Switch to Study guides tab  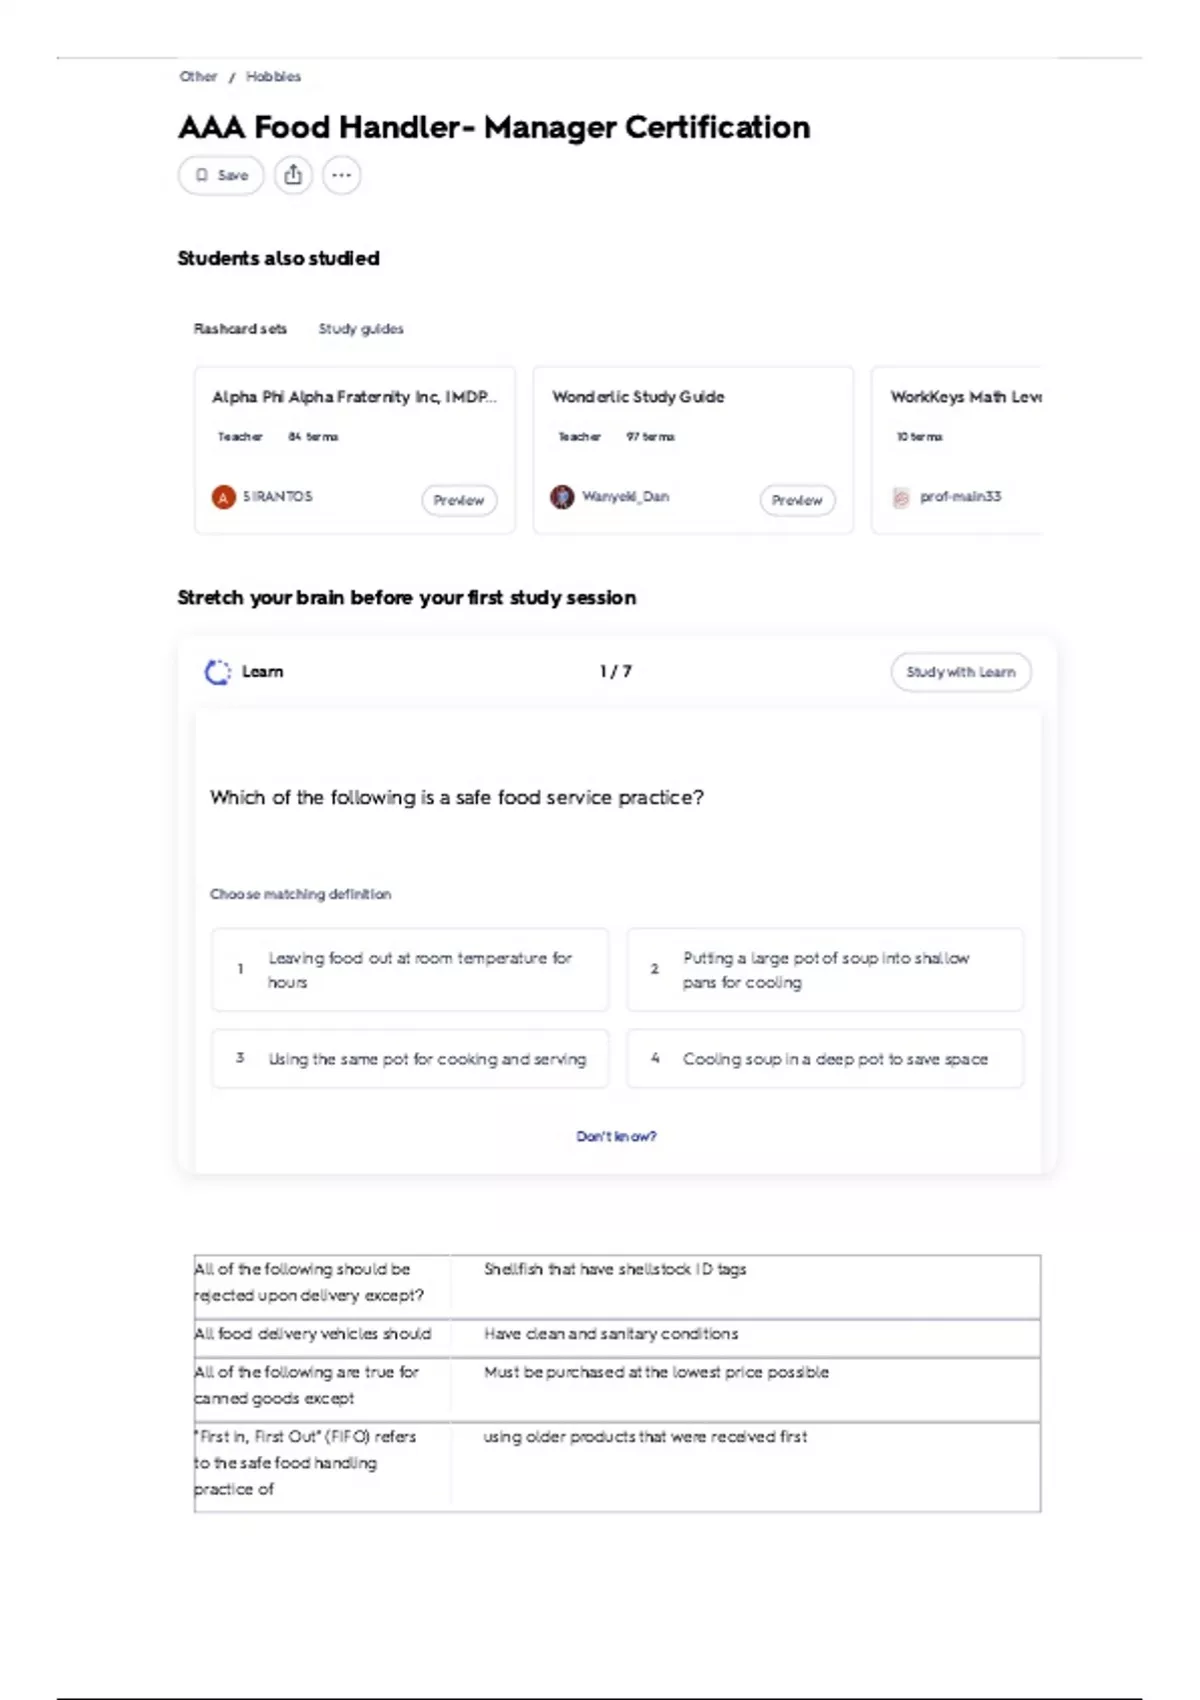coord(361,329)
